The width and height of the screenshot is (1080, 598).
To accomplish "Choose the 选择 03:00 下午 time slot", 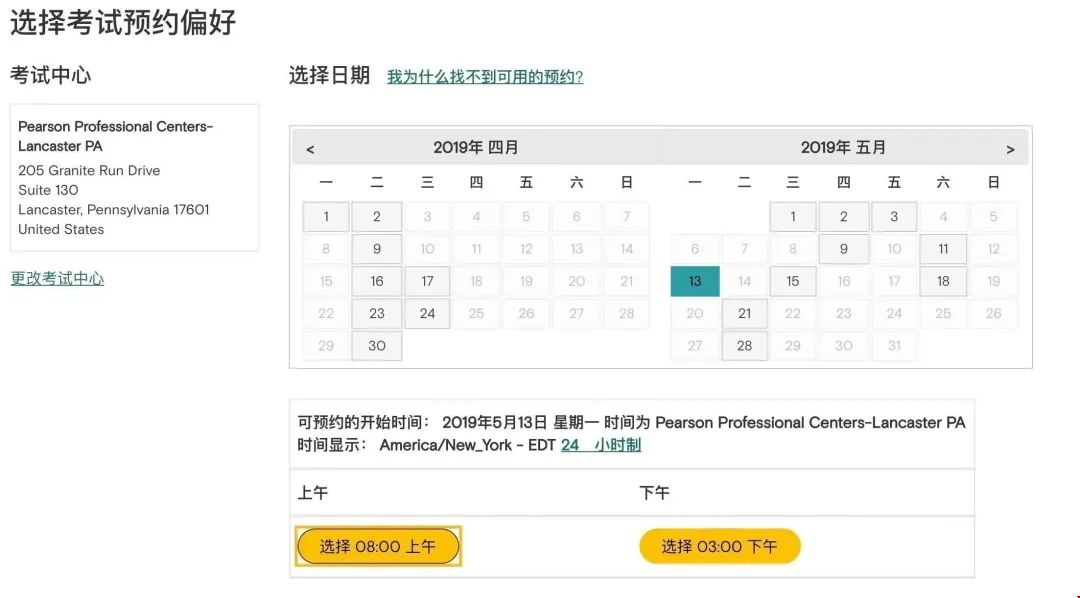I will pos(720,546).
